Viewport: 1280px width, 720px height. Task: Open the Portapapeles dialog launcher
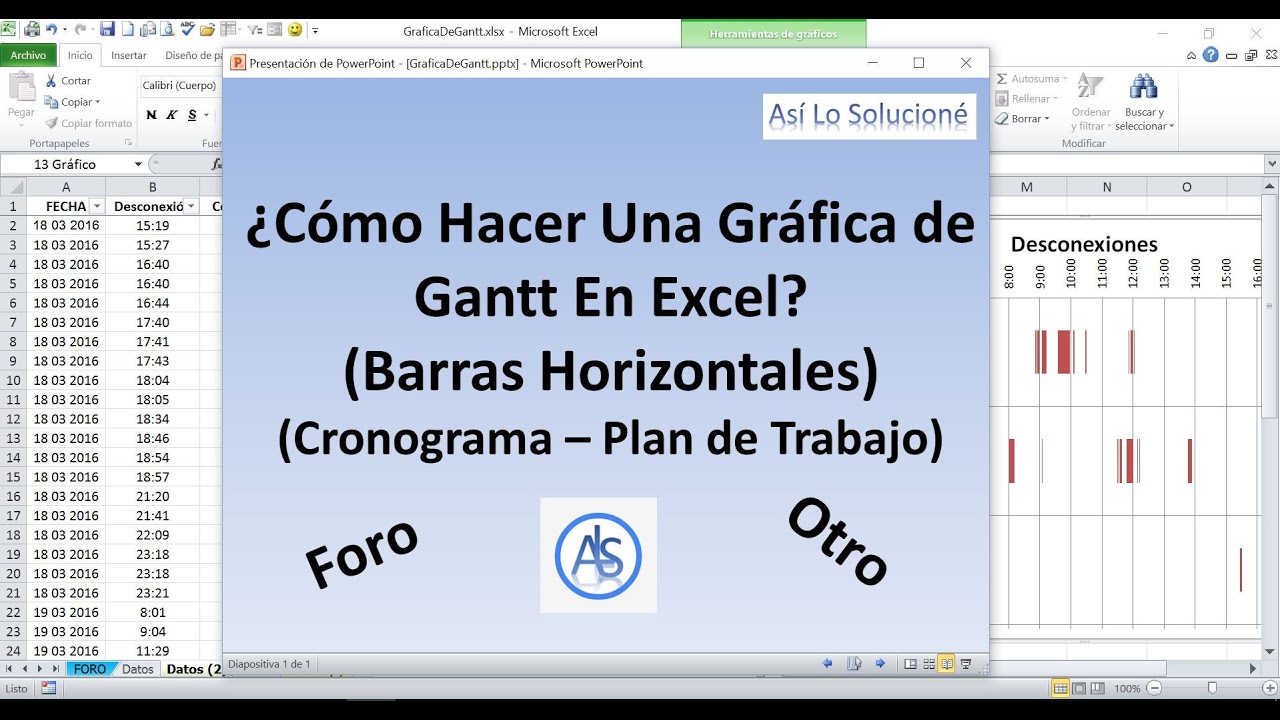(x=127, y=144)
